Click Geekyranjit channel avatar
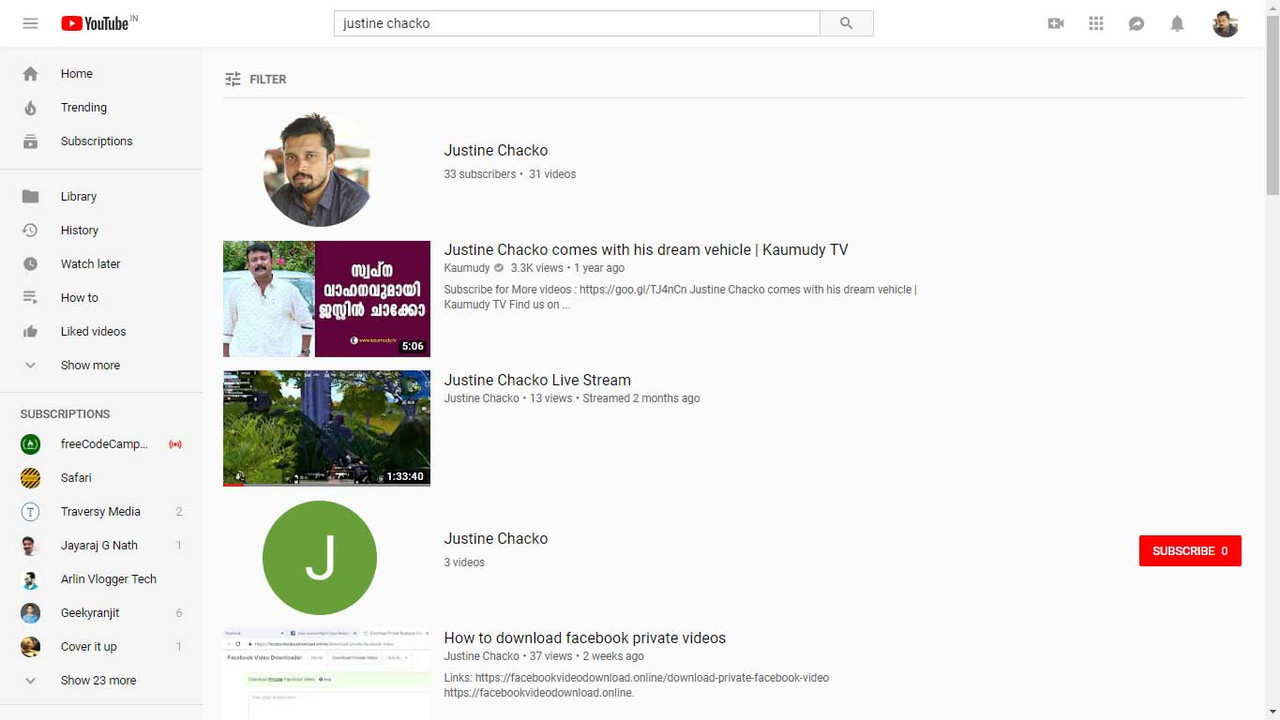Screen dimensions: 1280x720 coord(30,613)
